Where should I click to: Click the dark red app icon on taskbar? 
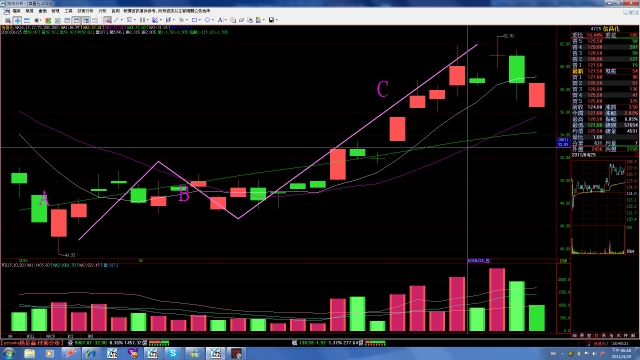point(236,353)
